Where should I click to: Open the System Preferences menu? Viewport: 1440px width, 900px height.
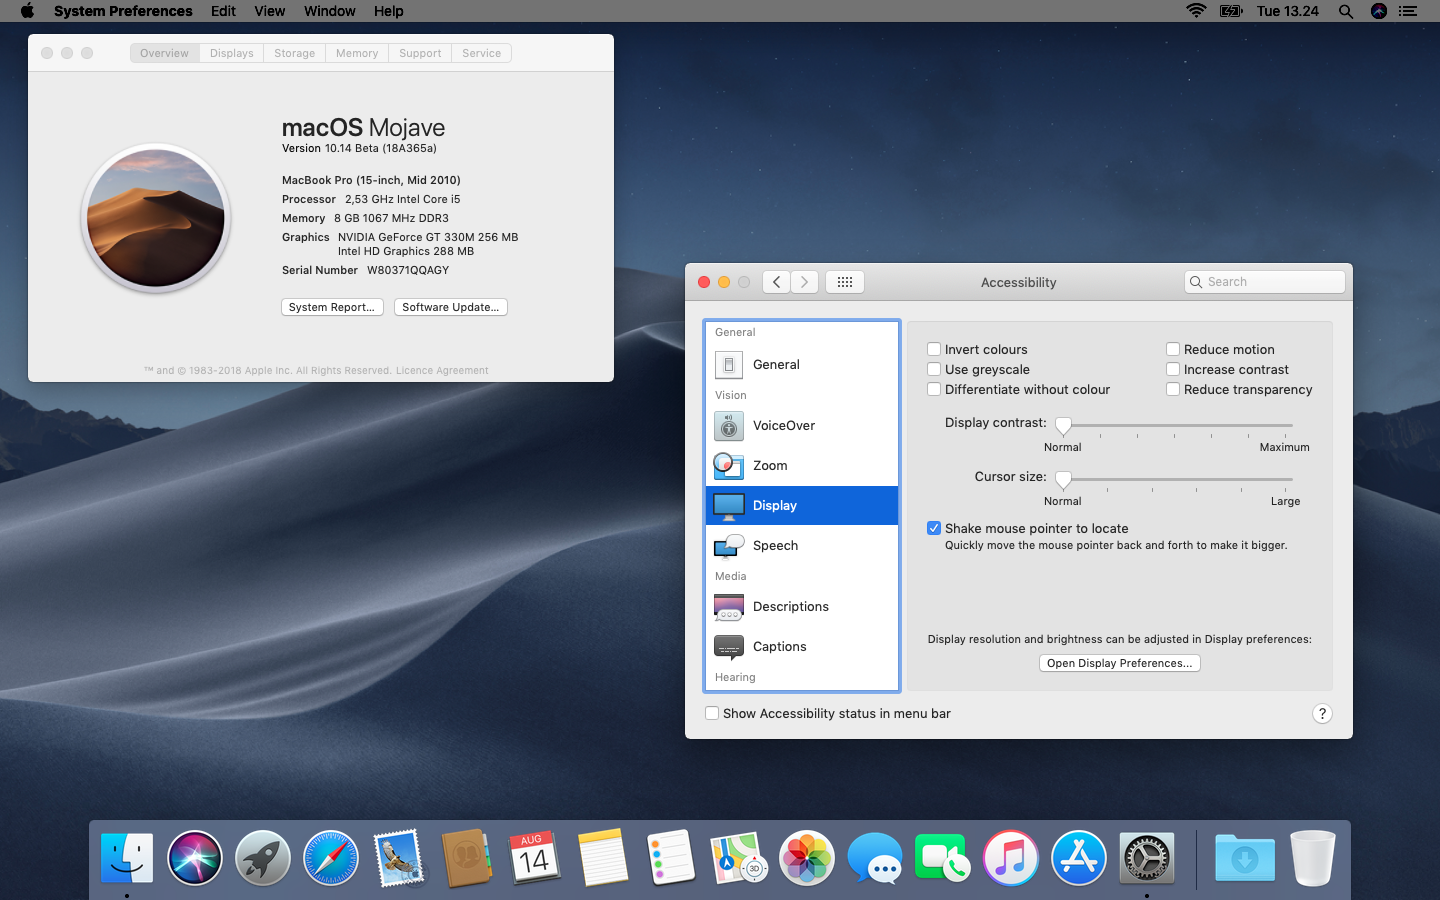click(x=123, y=11)
